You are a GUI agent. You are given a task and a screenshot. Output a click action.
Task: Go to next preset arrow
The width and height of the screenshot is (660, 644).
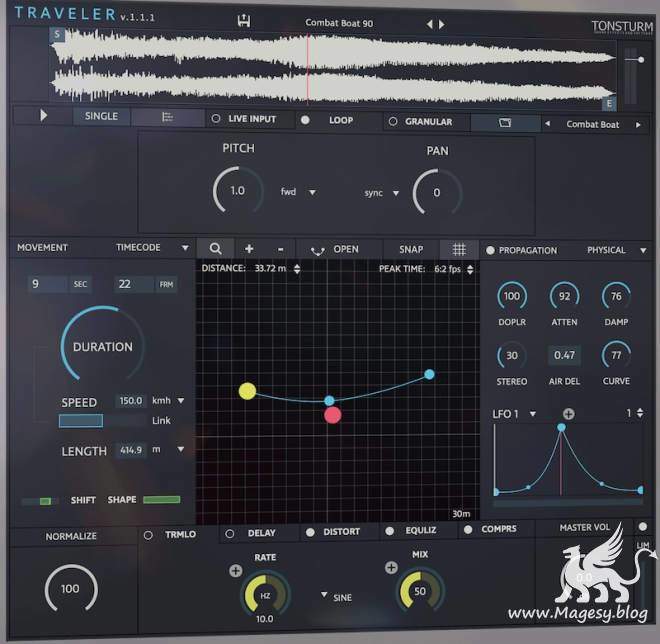(x=441, y=24)
